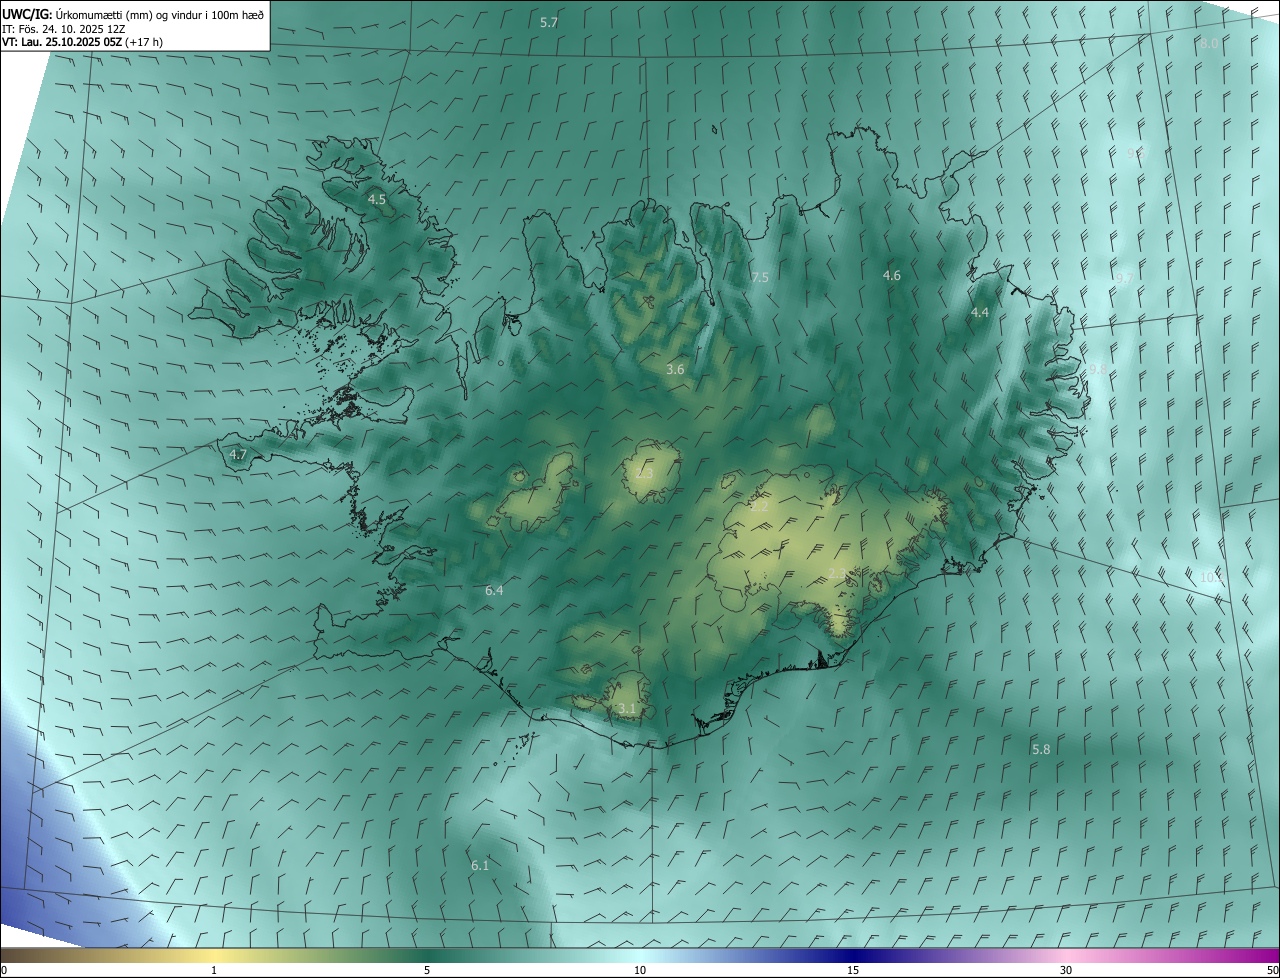This screenshot has height=978, width=1280.
Task: Click the 7.5 value in north Iceland
Action: (760, 278)
